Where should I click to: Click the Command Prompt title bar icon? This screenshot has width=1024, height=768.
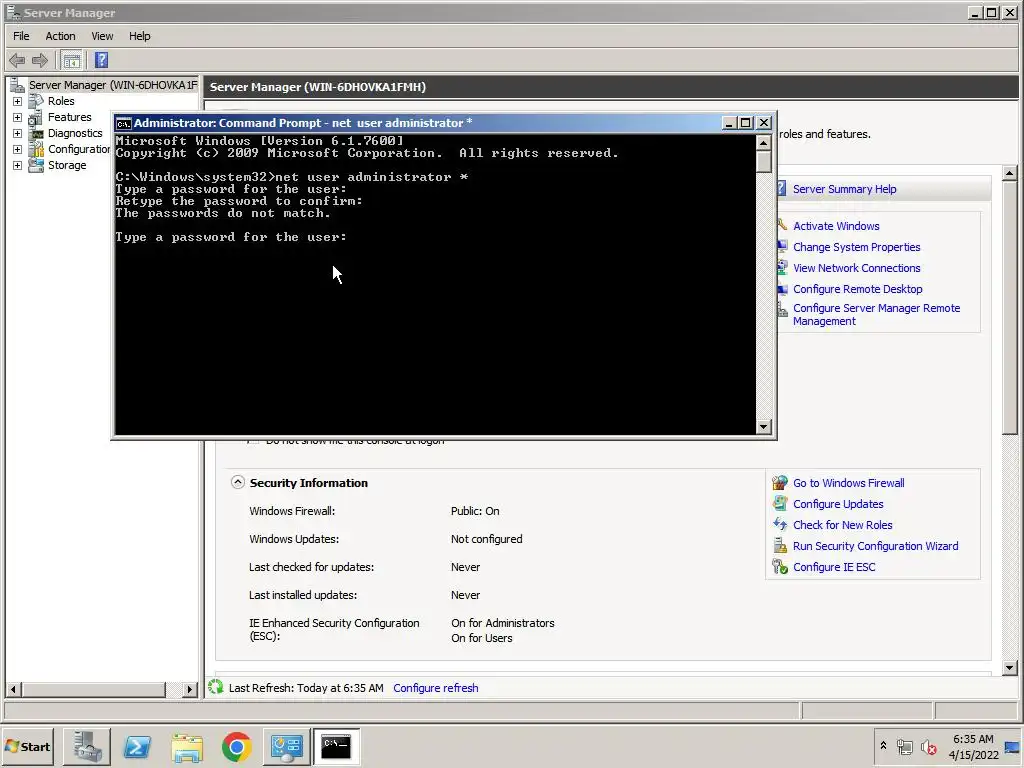click(123, 123)
